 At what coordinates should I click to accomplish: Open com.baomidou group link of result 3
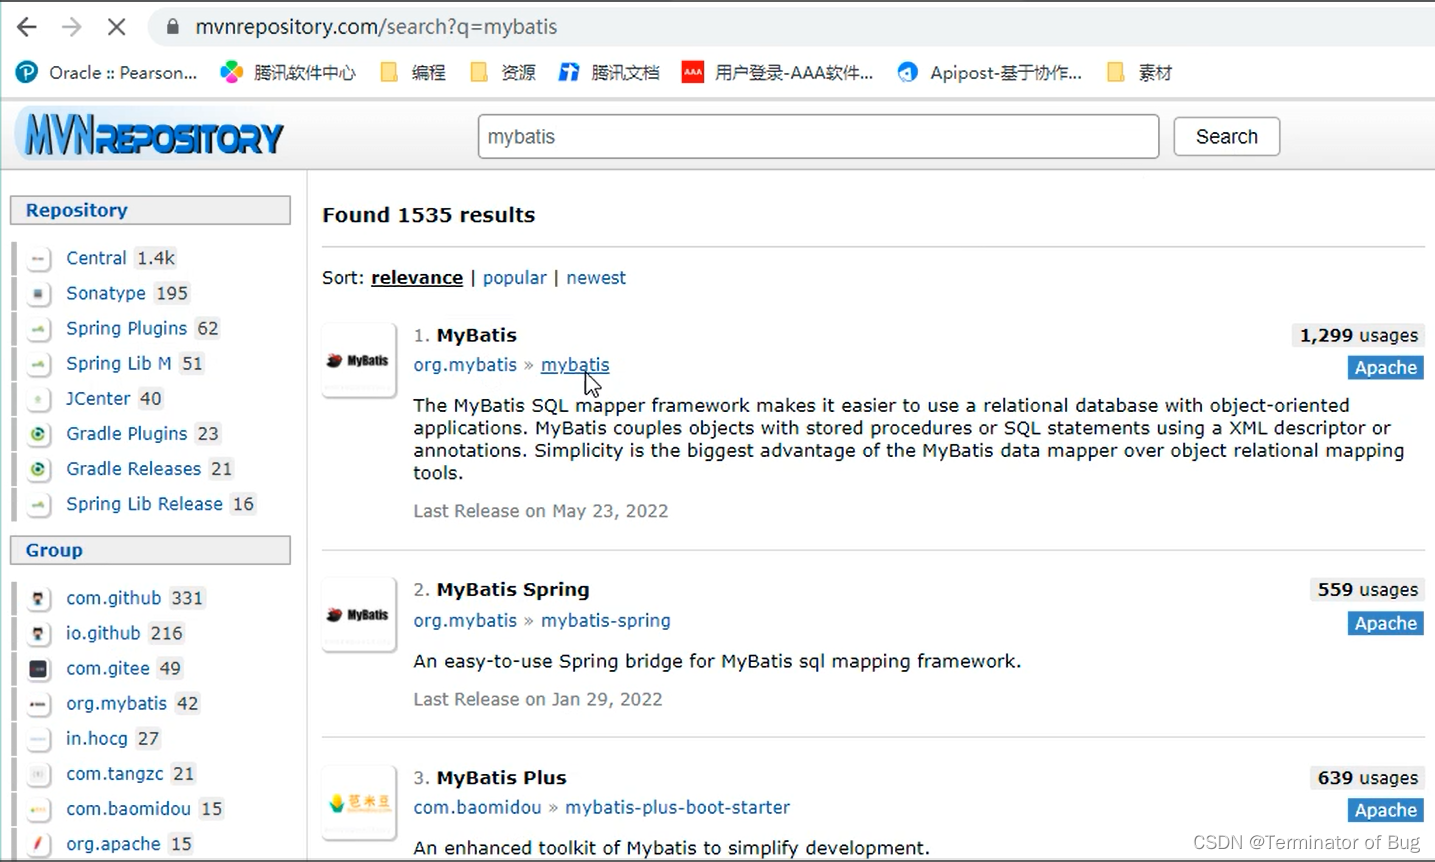point(477,807)
